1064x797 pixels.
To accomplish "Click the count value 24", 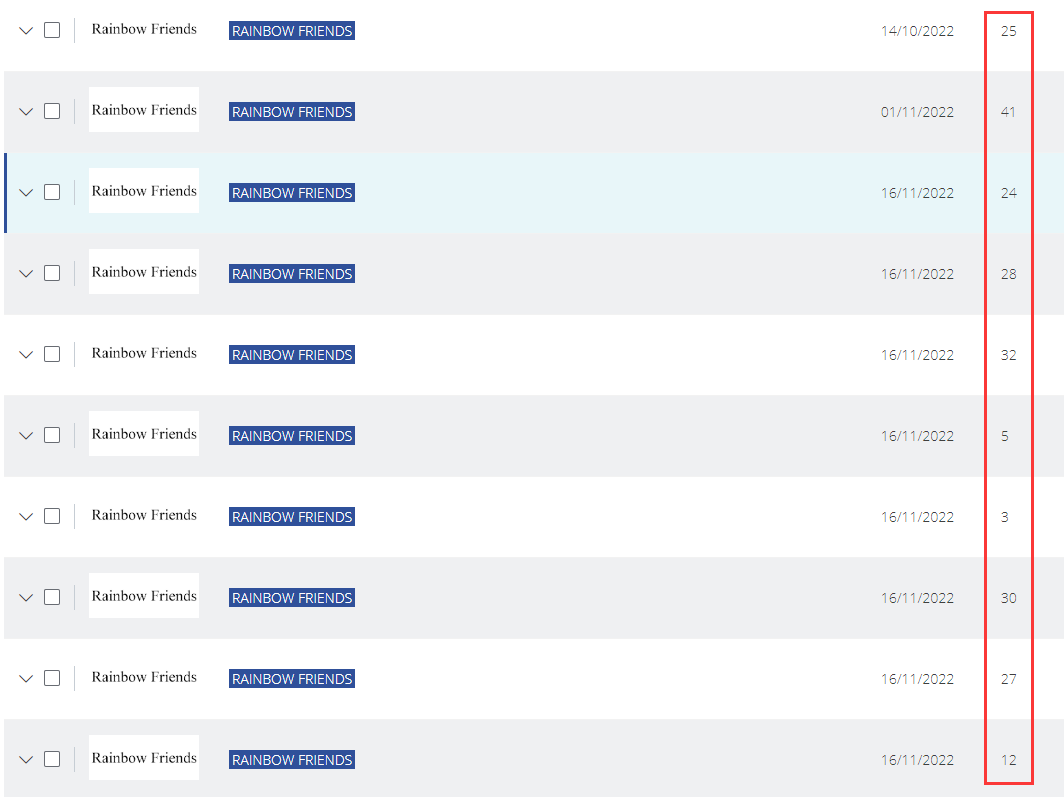I will coord(1008,193).
